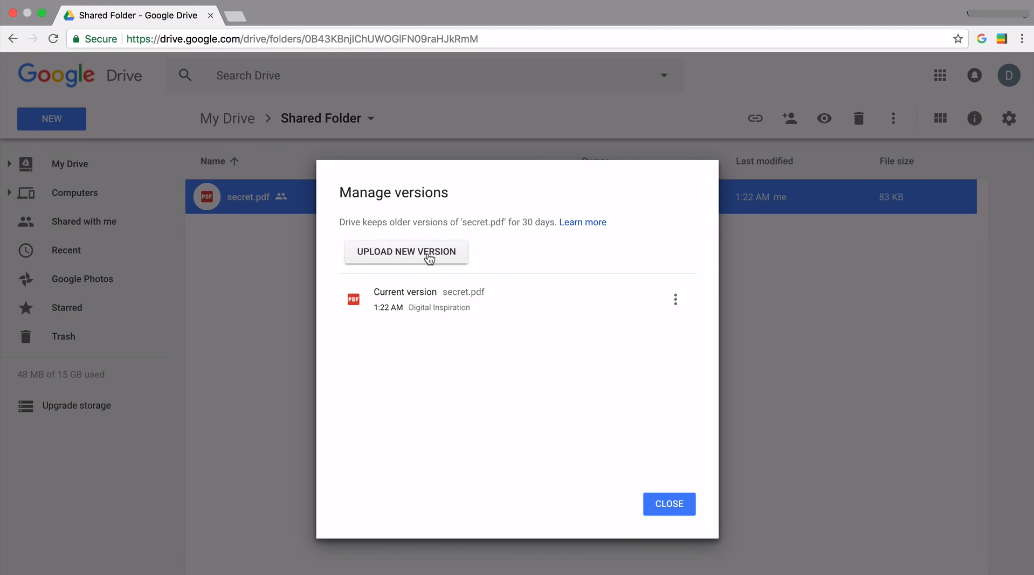Go back in browser
Image resolution: width=1034 pixels, height=575 pixels.
coord(13,39)
